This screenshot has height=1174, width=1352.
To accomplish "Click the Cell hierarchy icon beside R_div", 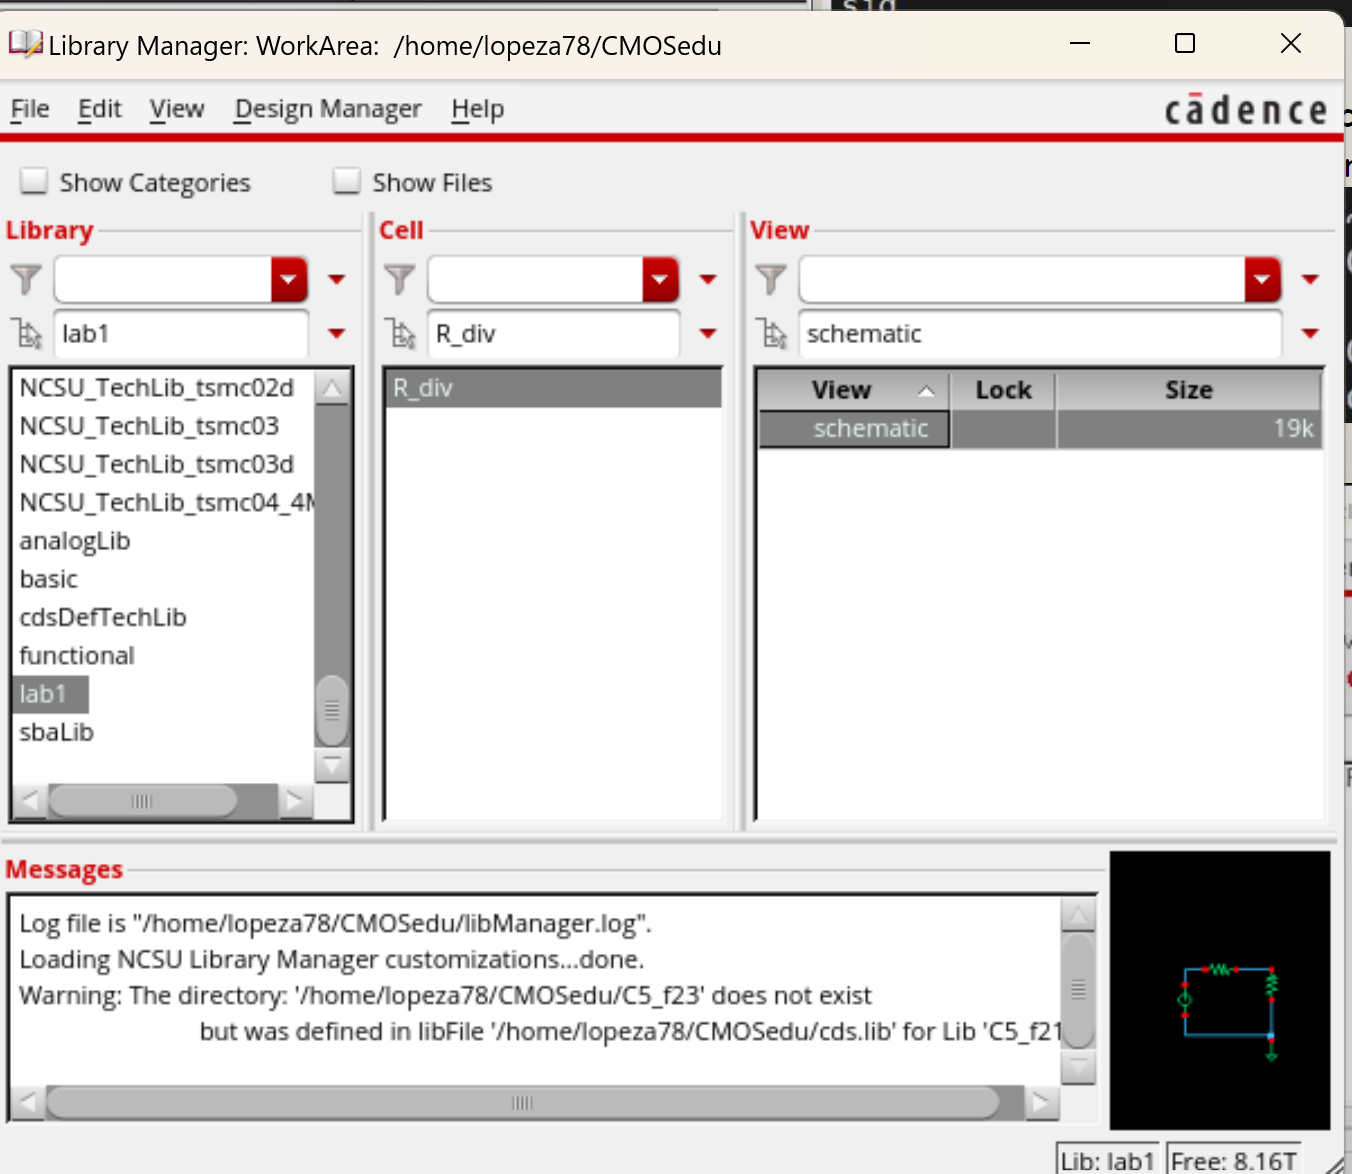I will click(x=402, y=333).
